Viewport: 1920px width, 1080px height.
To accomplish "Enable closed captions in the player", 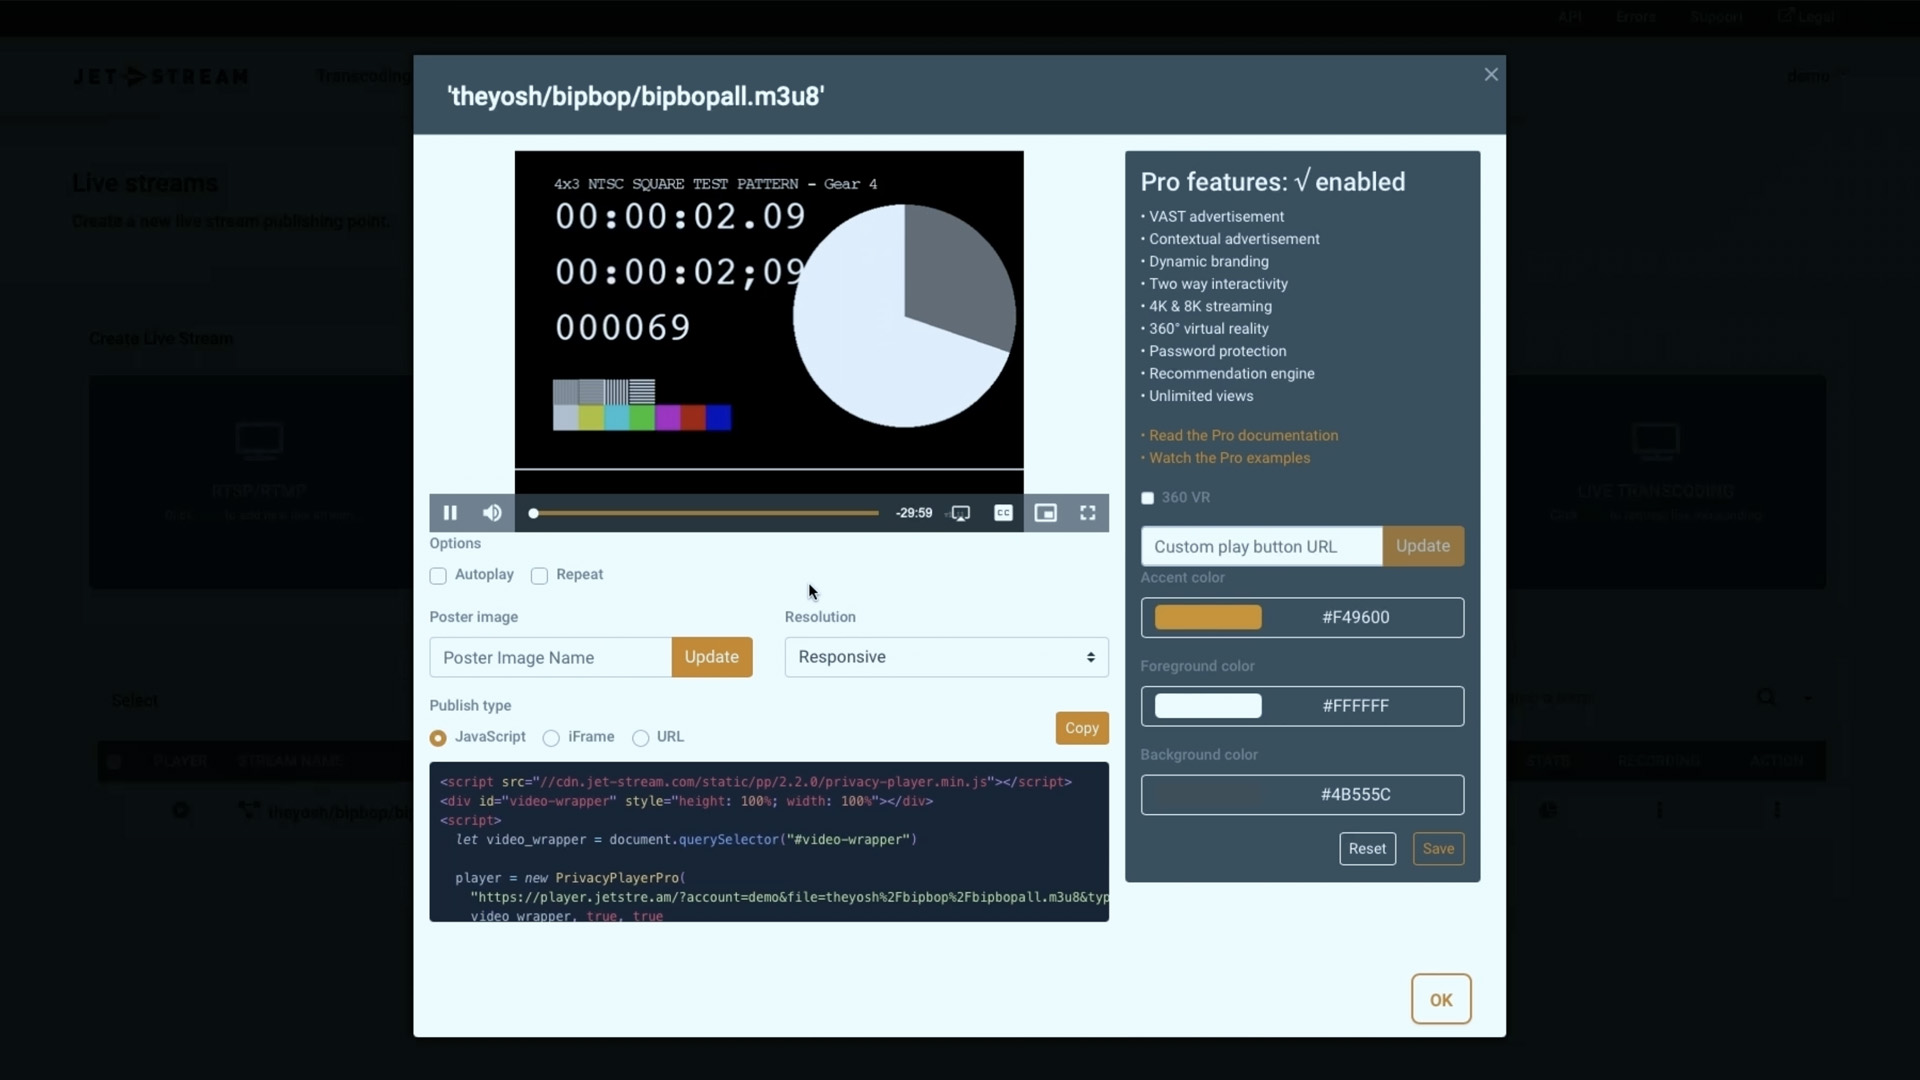I will tap(1003, 512).
